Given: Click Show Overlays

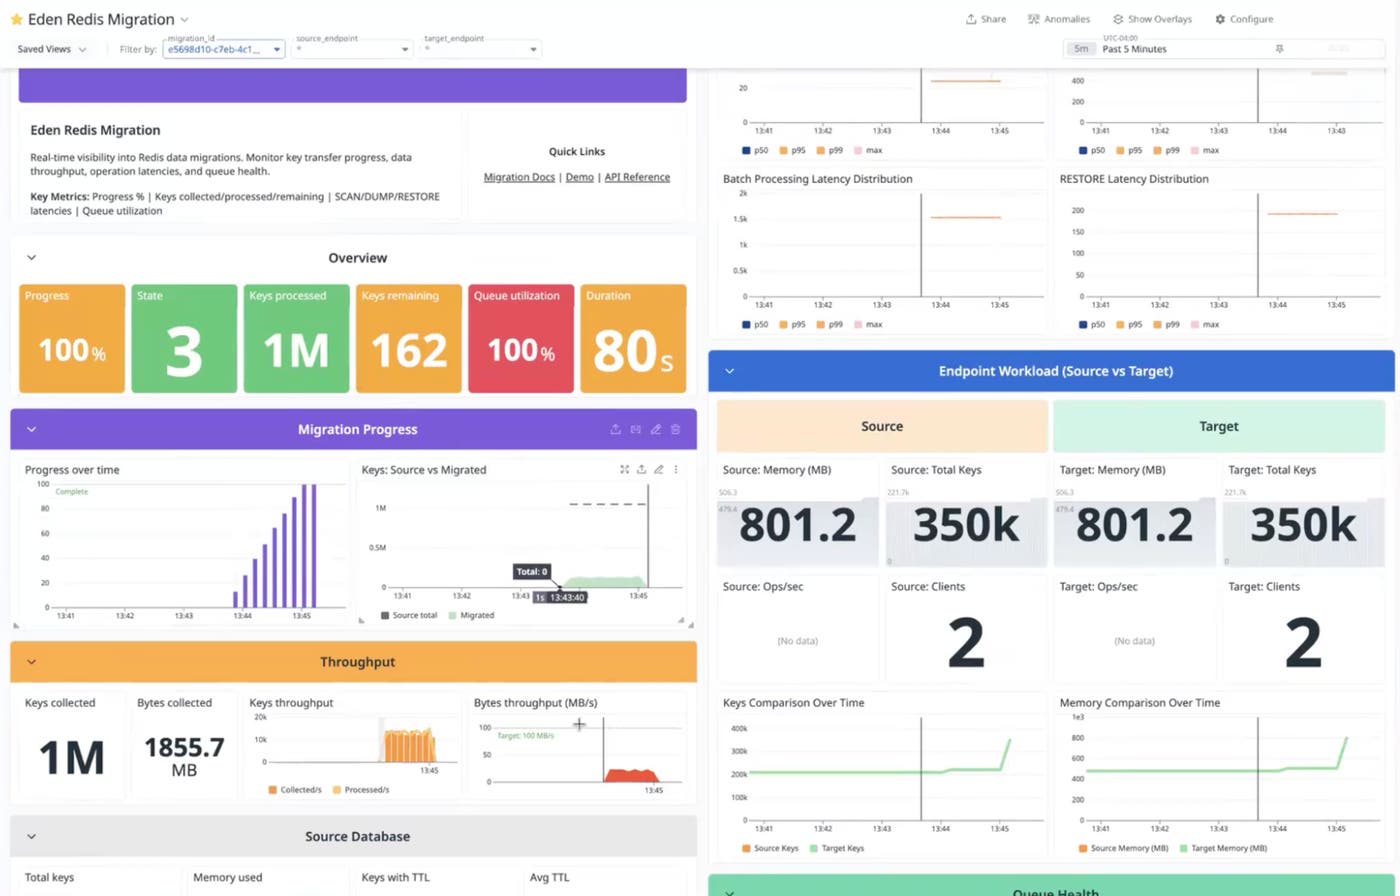Looking at the screenshot, I should tap(1152, 19).
